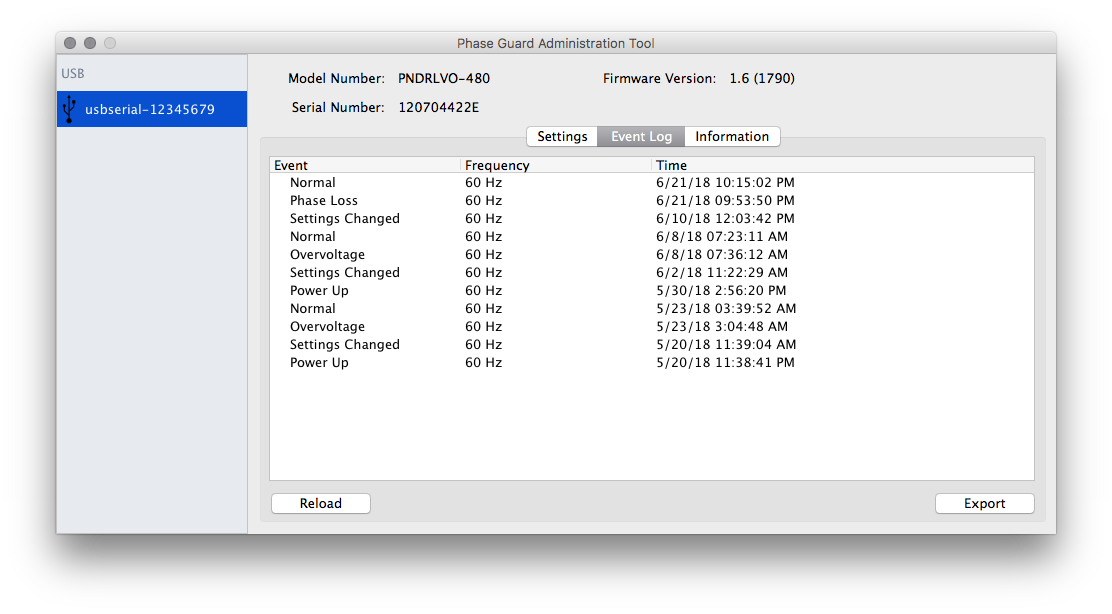
Task: Click the model number PNDRLVO-480
Action: pos(444,79)
